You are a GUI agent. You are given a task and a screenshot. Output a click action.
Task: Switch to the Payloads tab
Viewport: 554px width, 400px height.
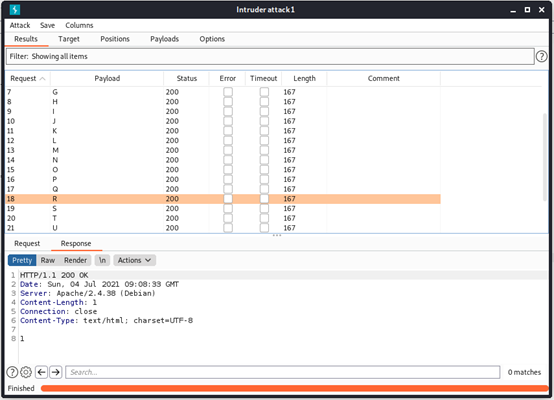click(x=164, y=39)
